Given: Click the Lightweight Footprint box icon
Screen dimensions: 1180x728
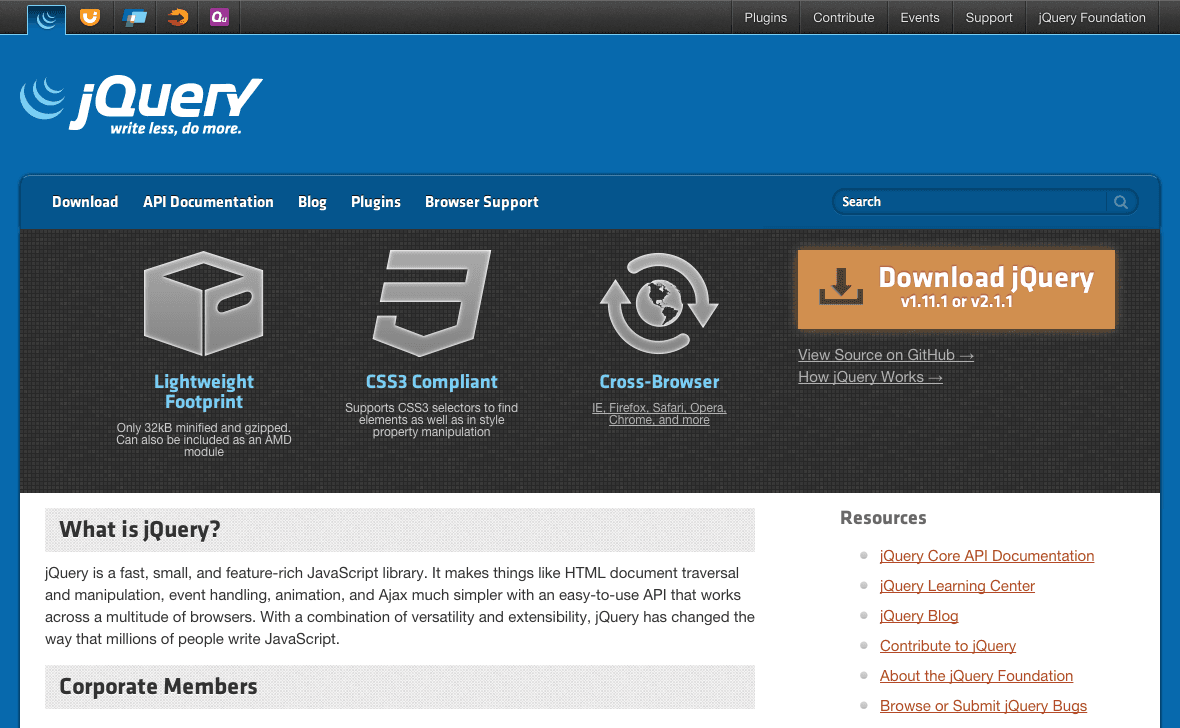Looking at the screenshot, I should (203, 303).
